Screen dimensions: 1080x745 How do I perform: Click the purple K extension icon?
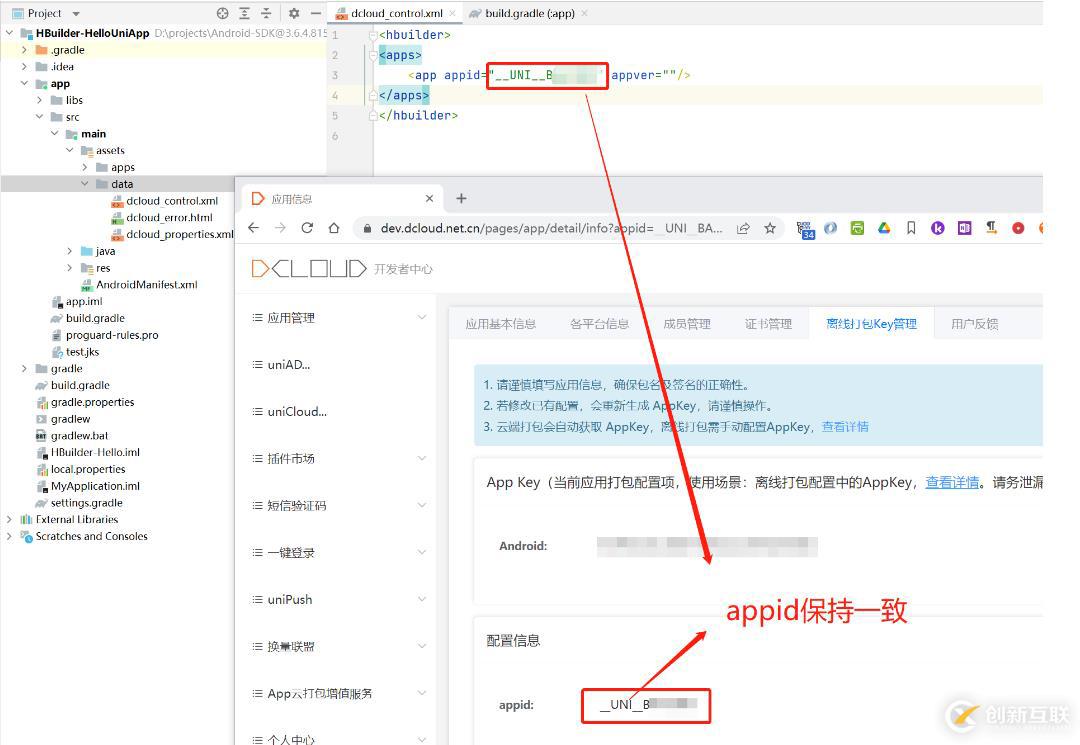(937, 228)
